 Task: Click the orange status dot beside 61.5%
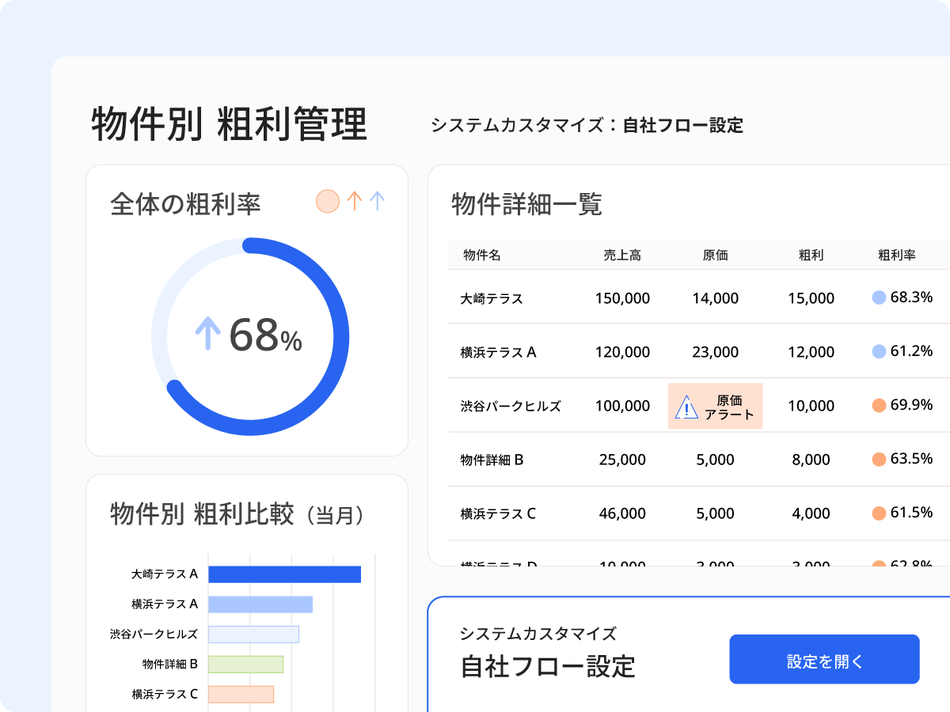click(879, 513)
